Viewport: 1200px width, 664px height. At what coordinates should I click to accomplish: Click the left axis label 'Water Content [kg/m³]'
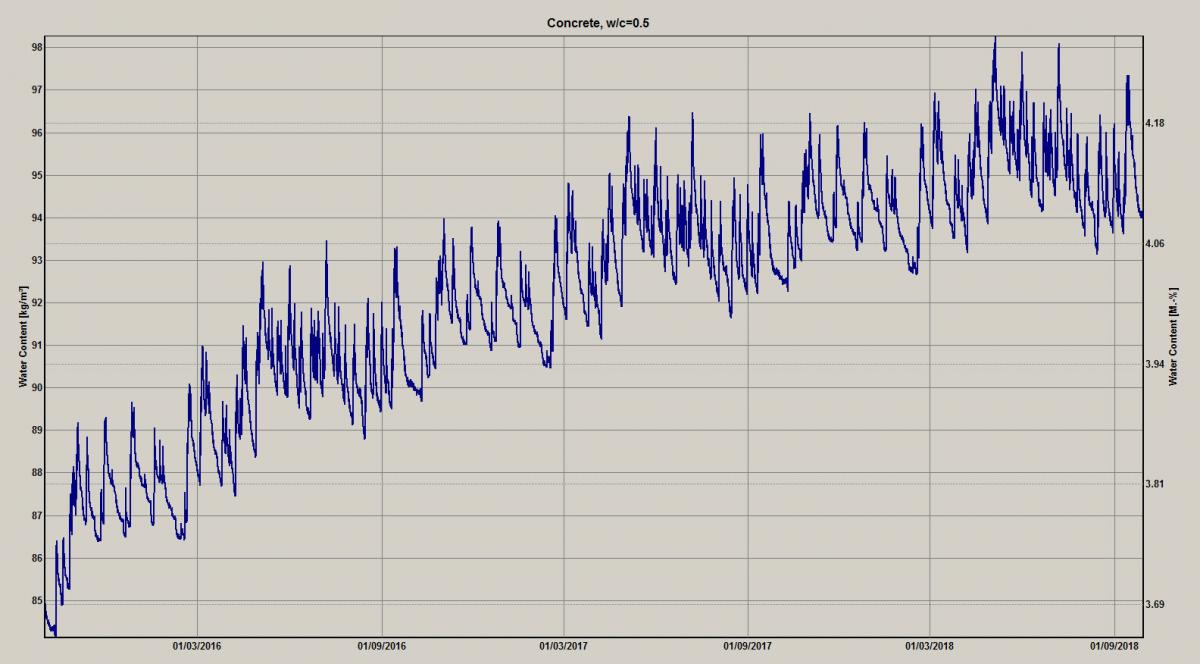[22, 337]
